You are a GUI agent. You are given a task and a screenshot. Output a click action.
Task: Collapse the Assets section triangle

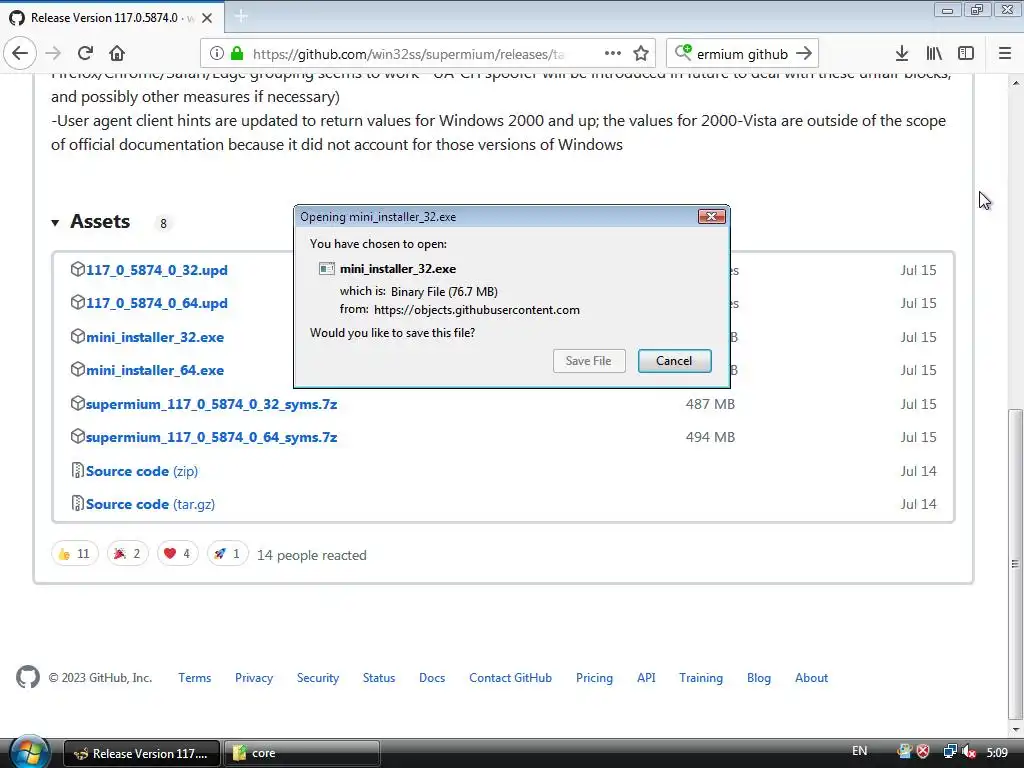coord(56,223)
